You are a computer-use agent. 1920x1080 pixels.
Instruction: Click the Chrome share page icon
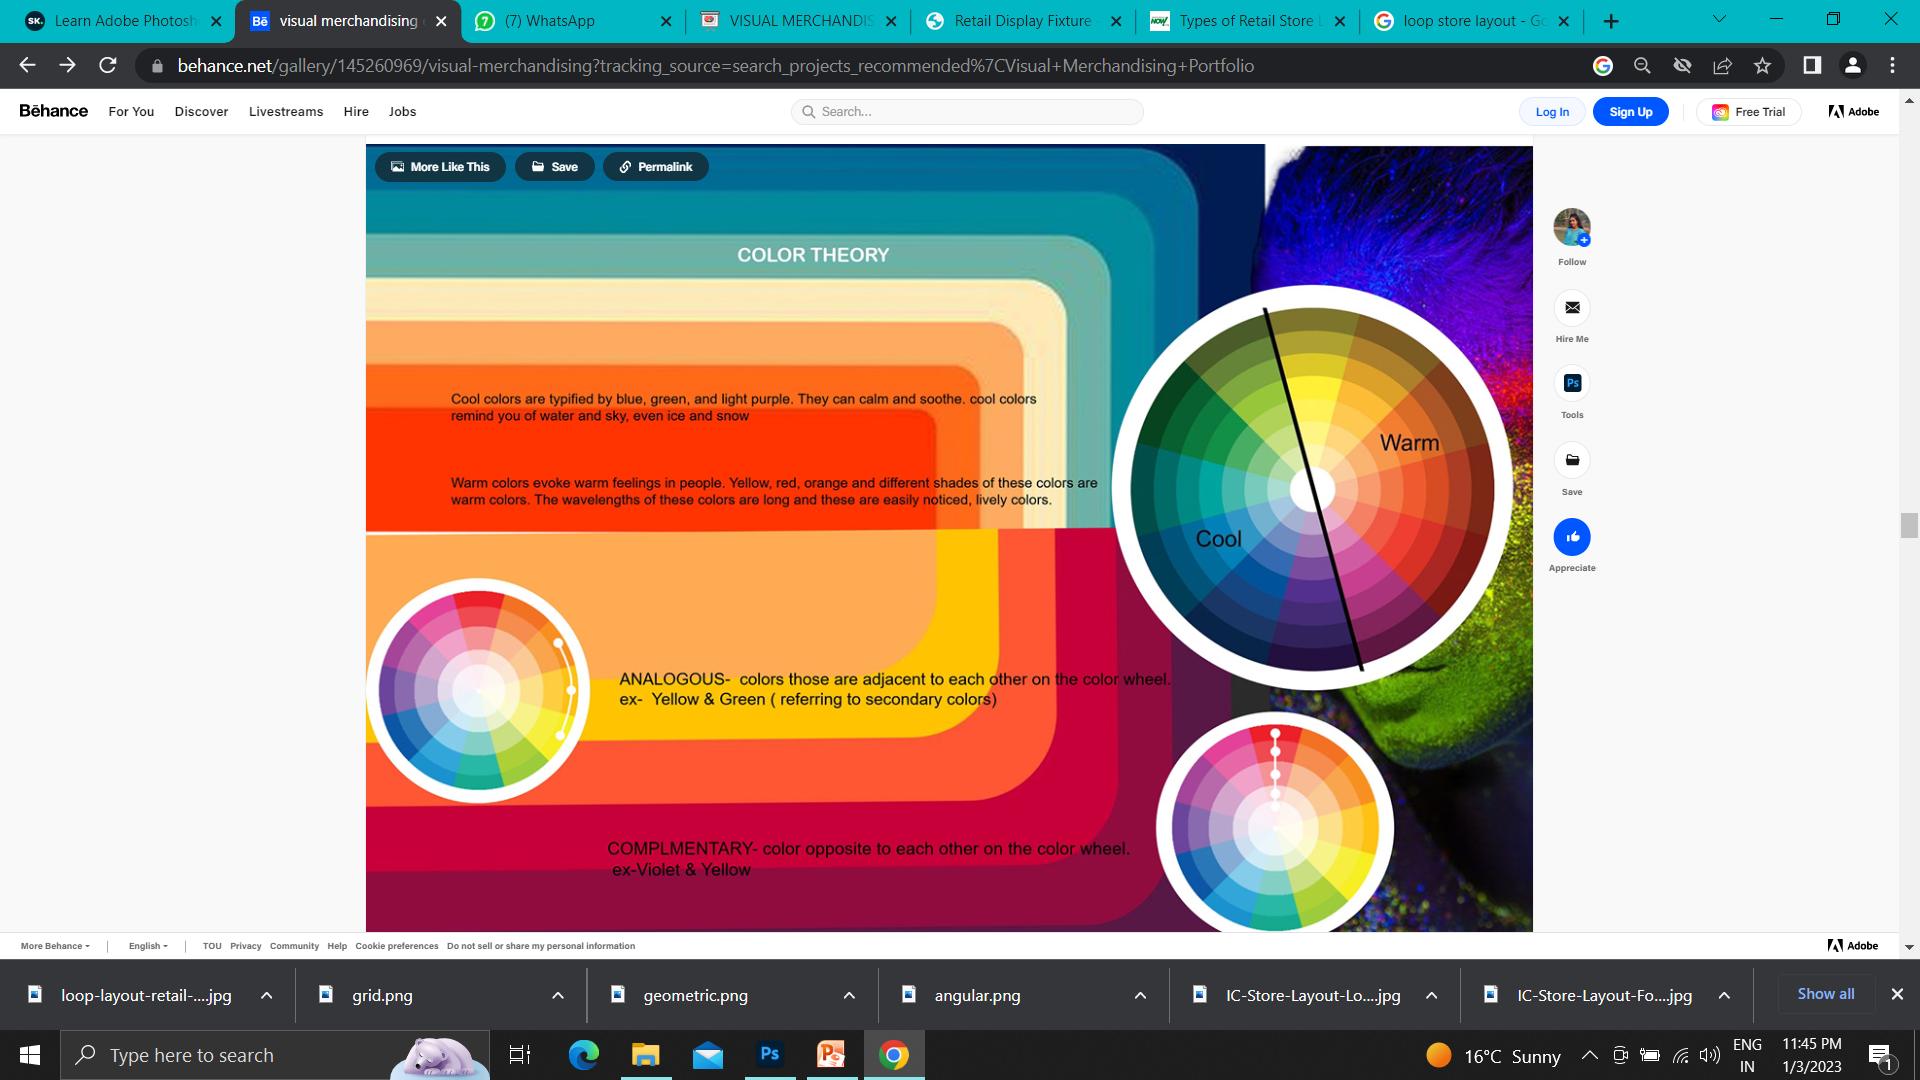1722,66
